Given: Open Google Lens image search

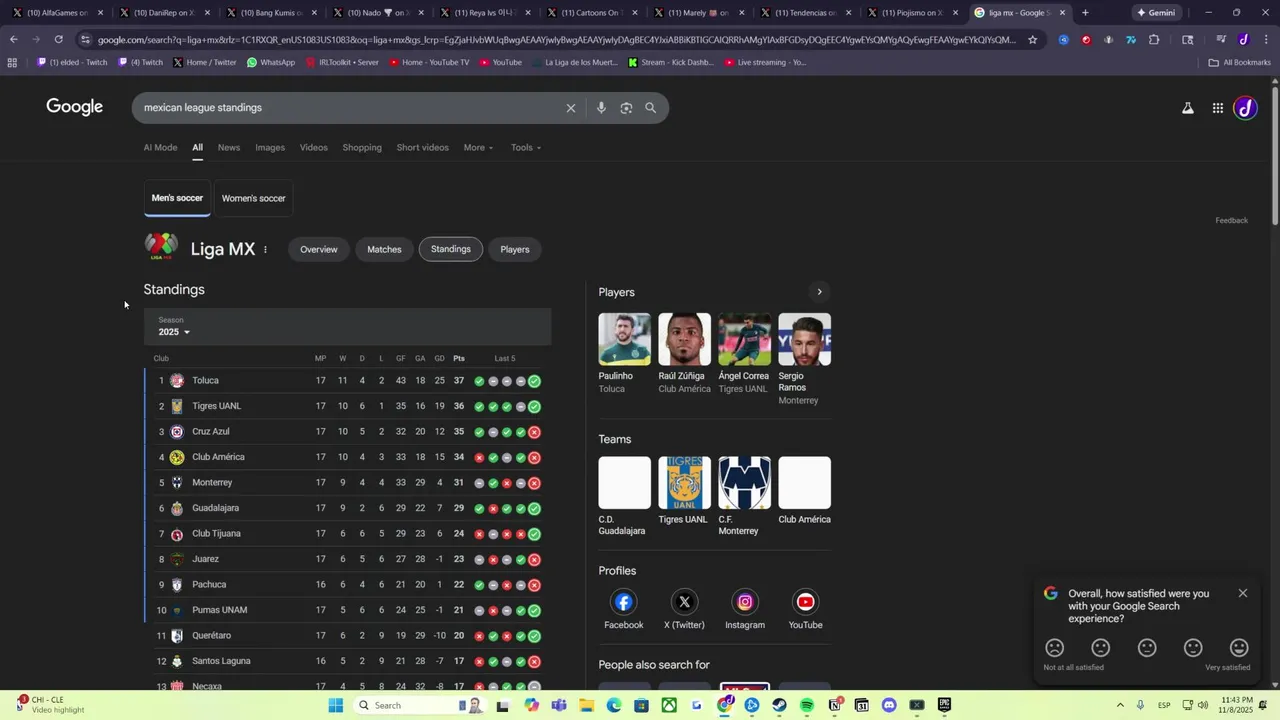Looking at the screenshot, I should pyautogui.click(x=626, y=108).
